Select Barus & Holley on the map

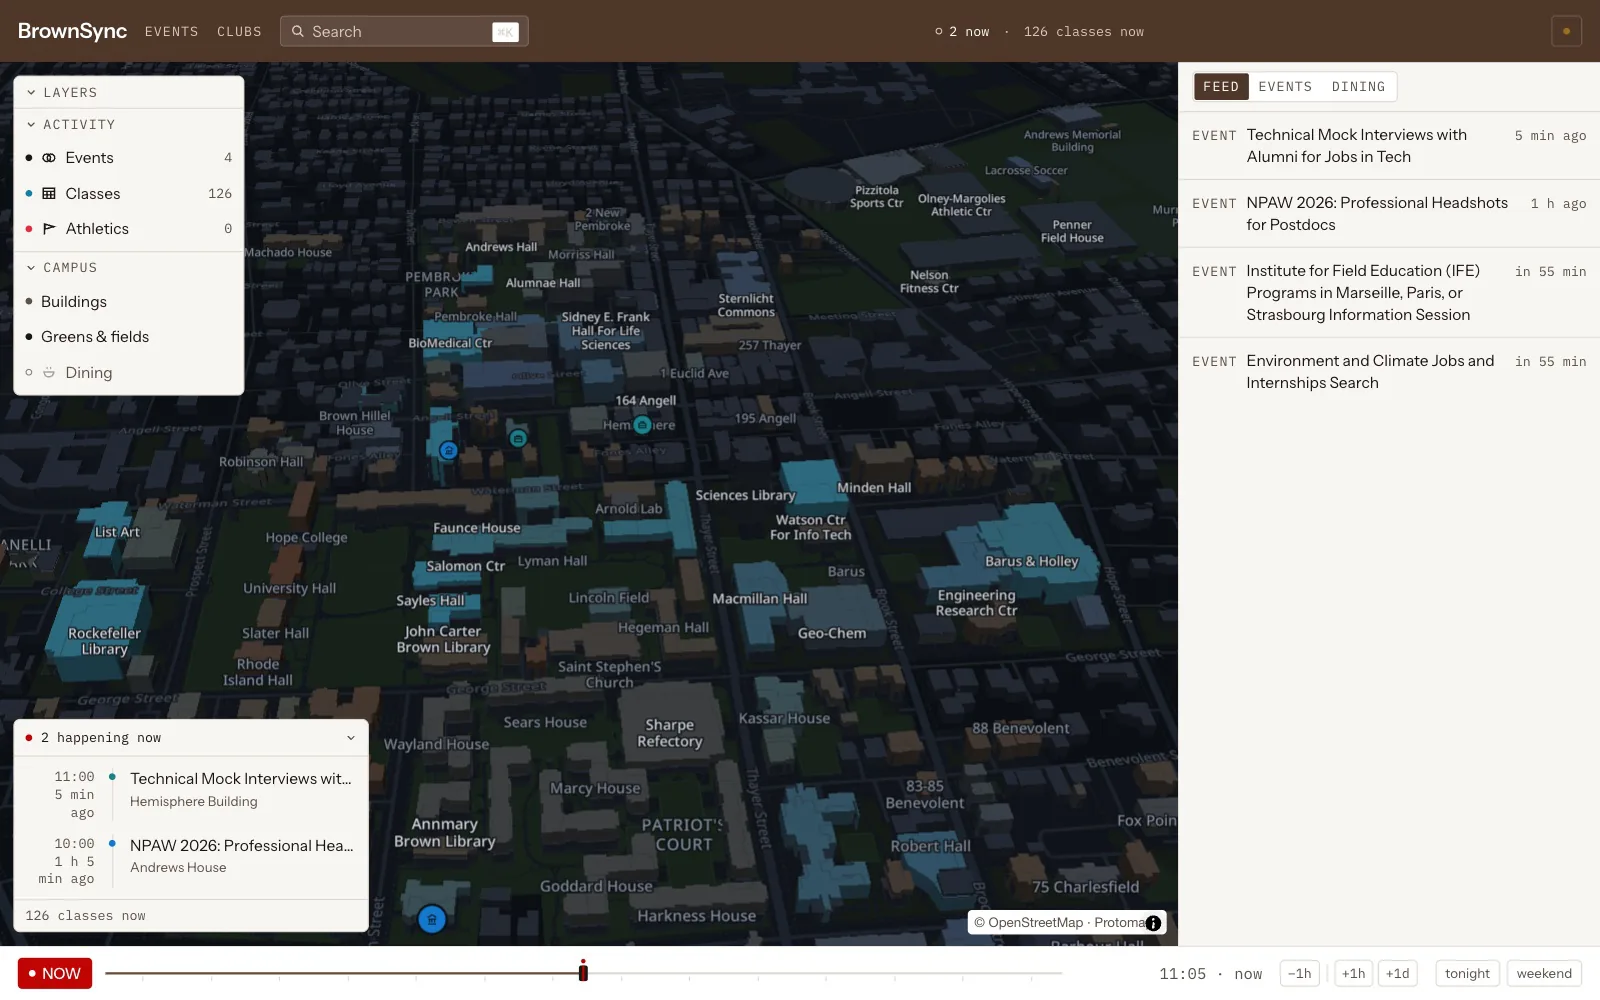tap(1032, 561)
